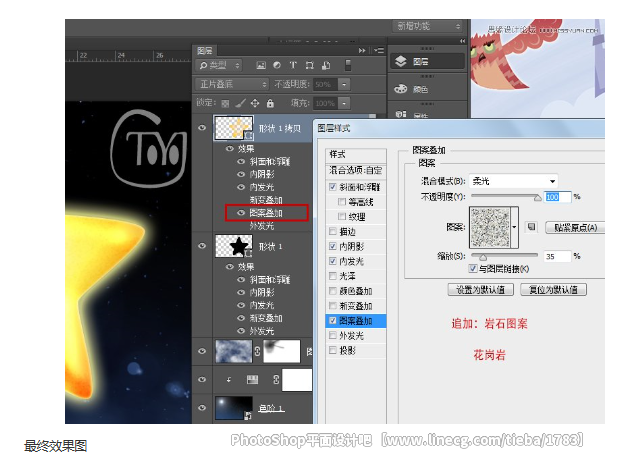
Task: Click the scale value field showing 35
Action: tap(557, 256)
